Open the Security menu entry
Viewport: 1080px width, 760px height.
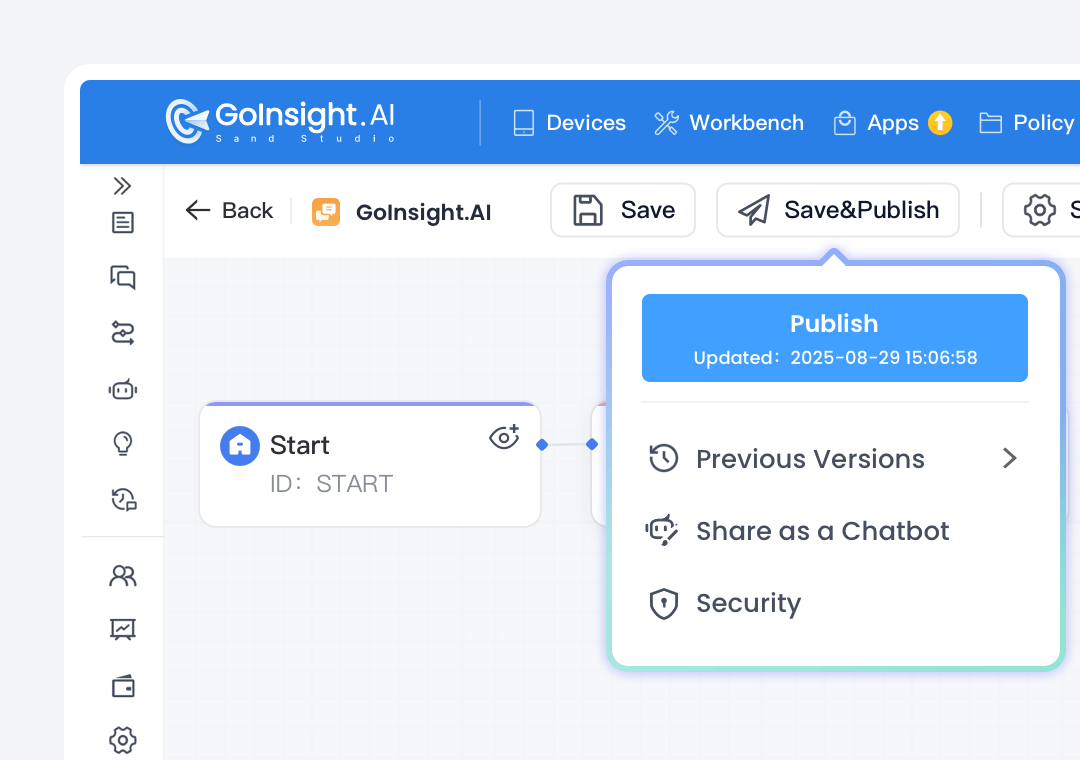748,603
